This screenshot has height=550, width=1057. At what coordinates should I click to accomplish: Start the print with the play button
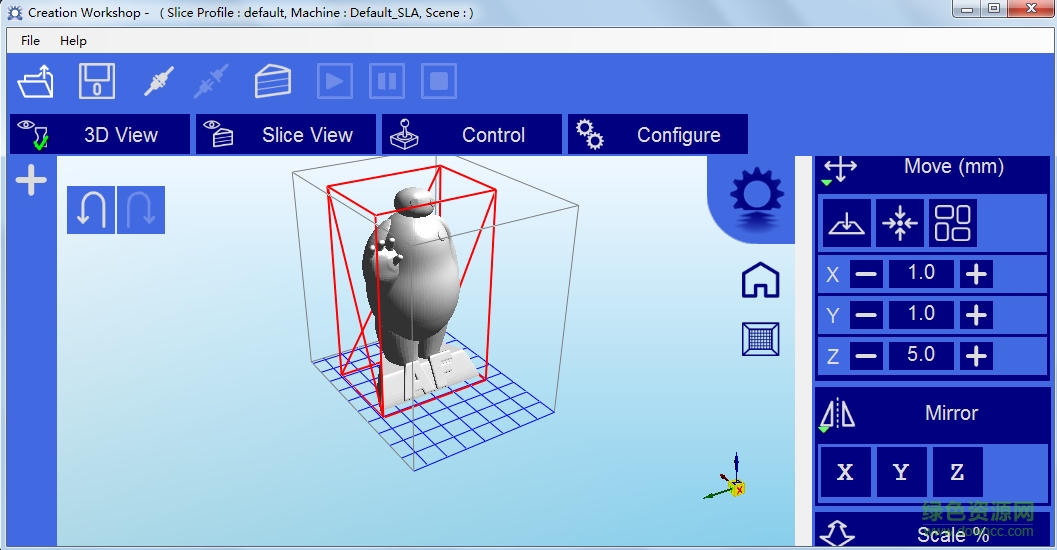click(335, 82)
